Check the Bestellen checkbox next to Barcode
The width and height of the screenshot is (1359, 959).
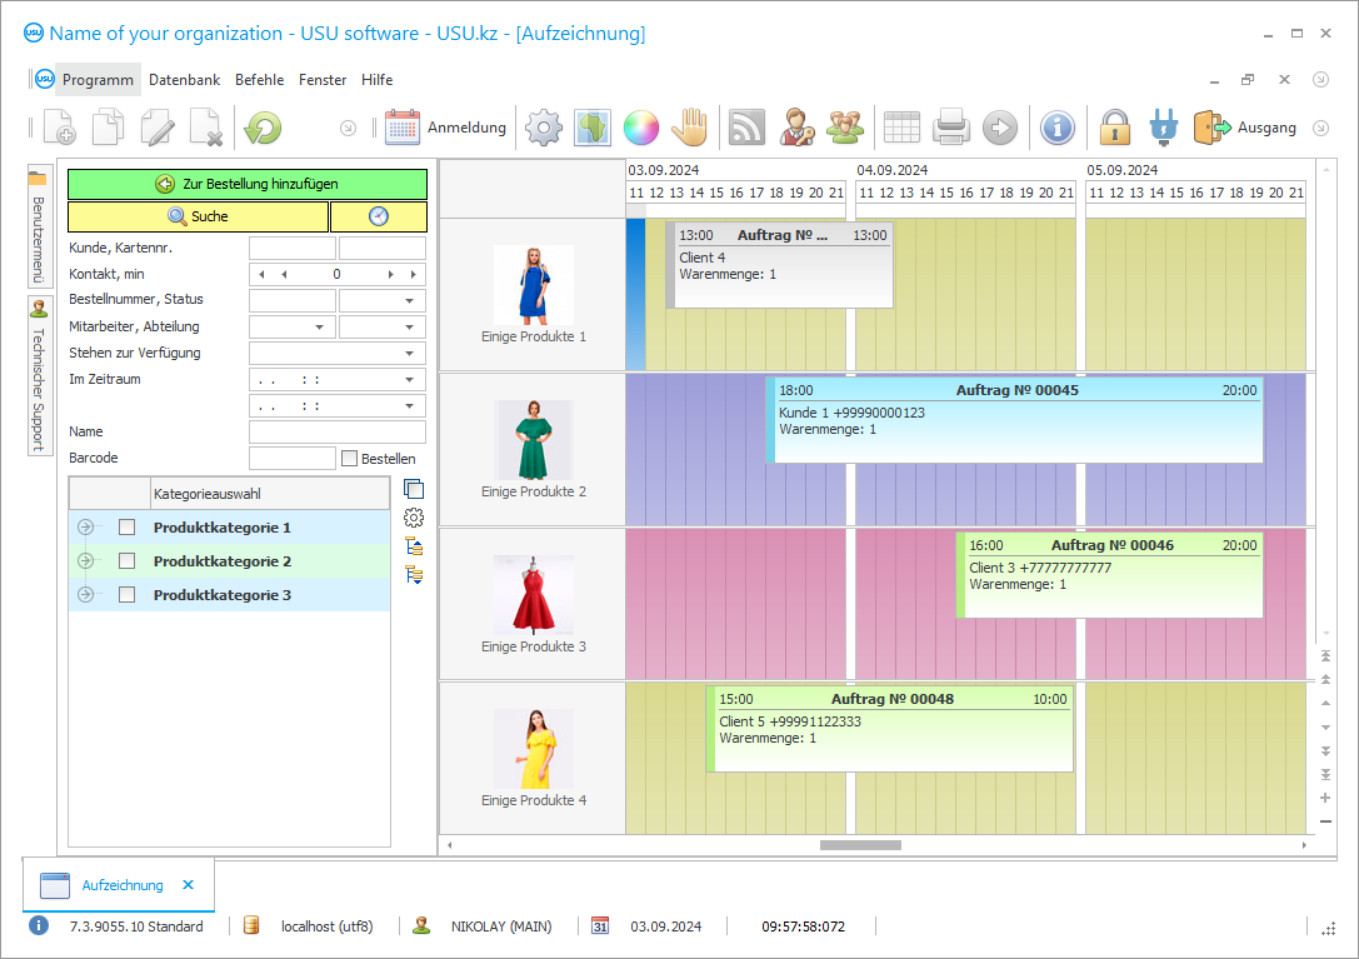[349, 458]
